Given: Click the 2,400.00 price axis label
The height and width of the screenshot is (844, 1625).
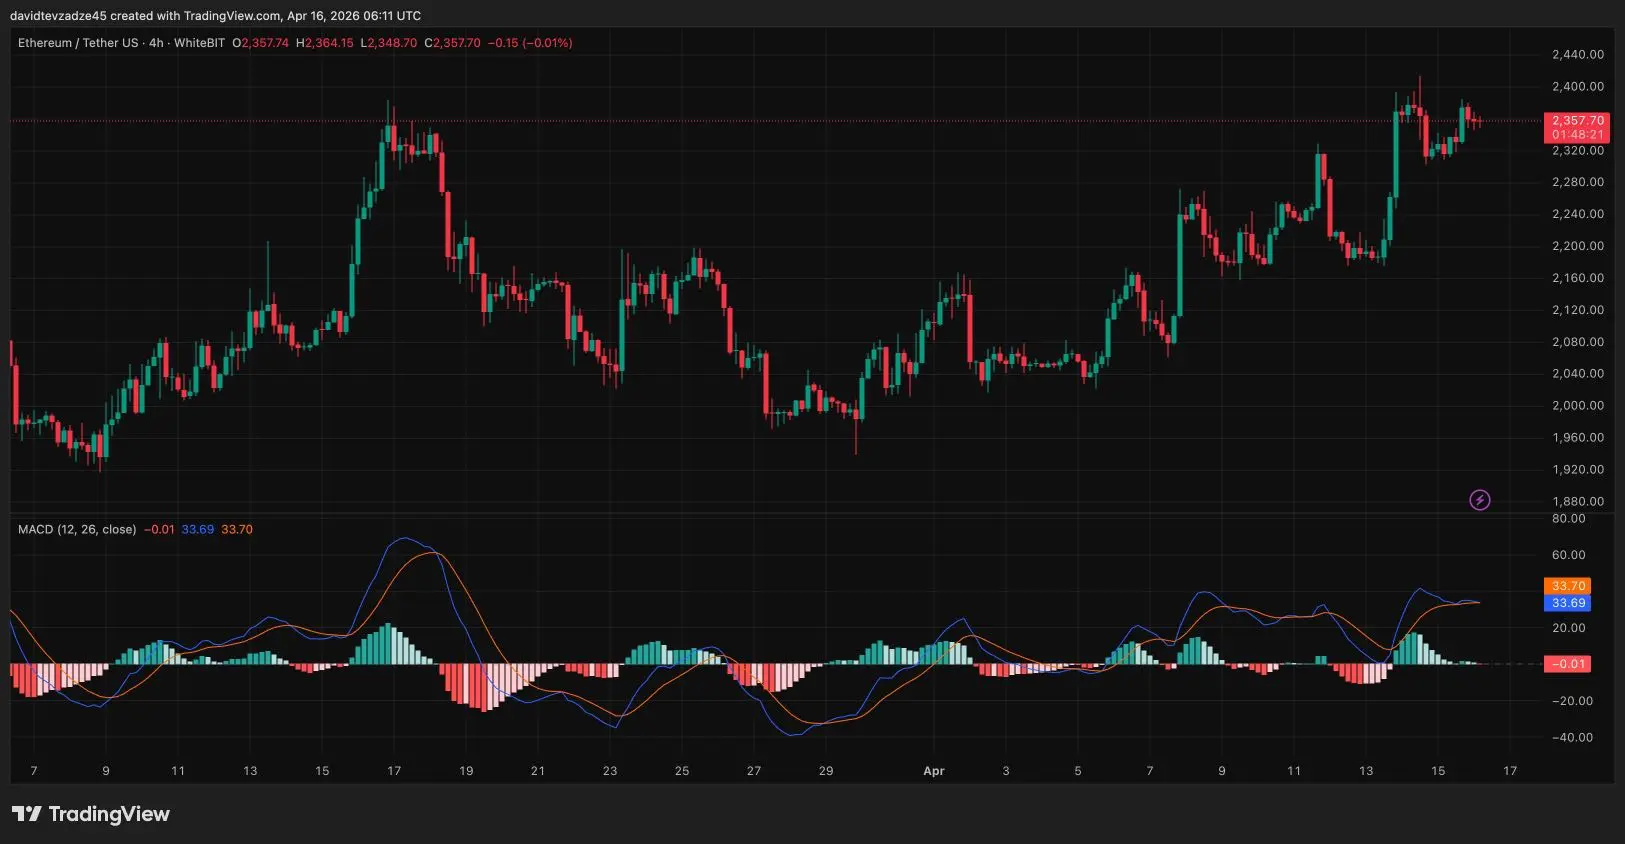Looking at the screenshot, I should (x=1578, y=86).
